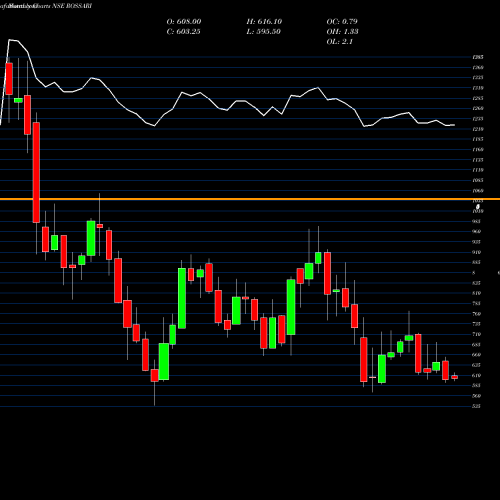Click the OL: 2.1 value
The image size is (500, 500).
tap(340, 42)
